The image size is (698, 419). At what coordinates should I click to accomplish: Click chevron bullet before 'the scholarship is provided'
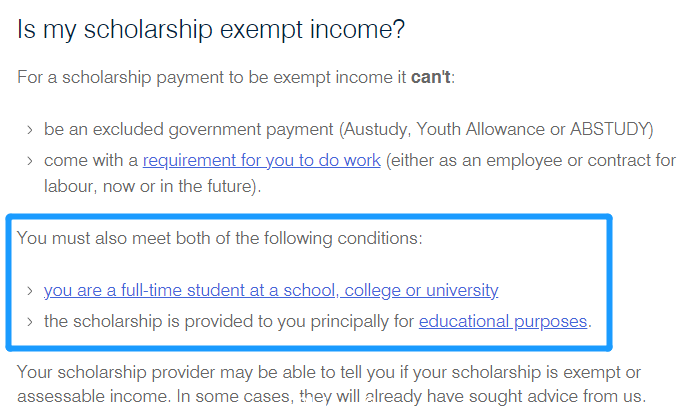point(30,322)
